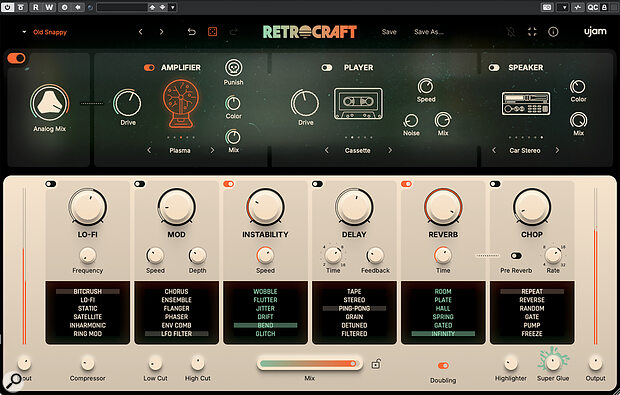Select FREEZE in the CHOP list

pyautogui.click(x=532, y=334)
